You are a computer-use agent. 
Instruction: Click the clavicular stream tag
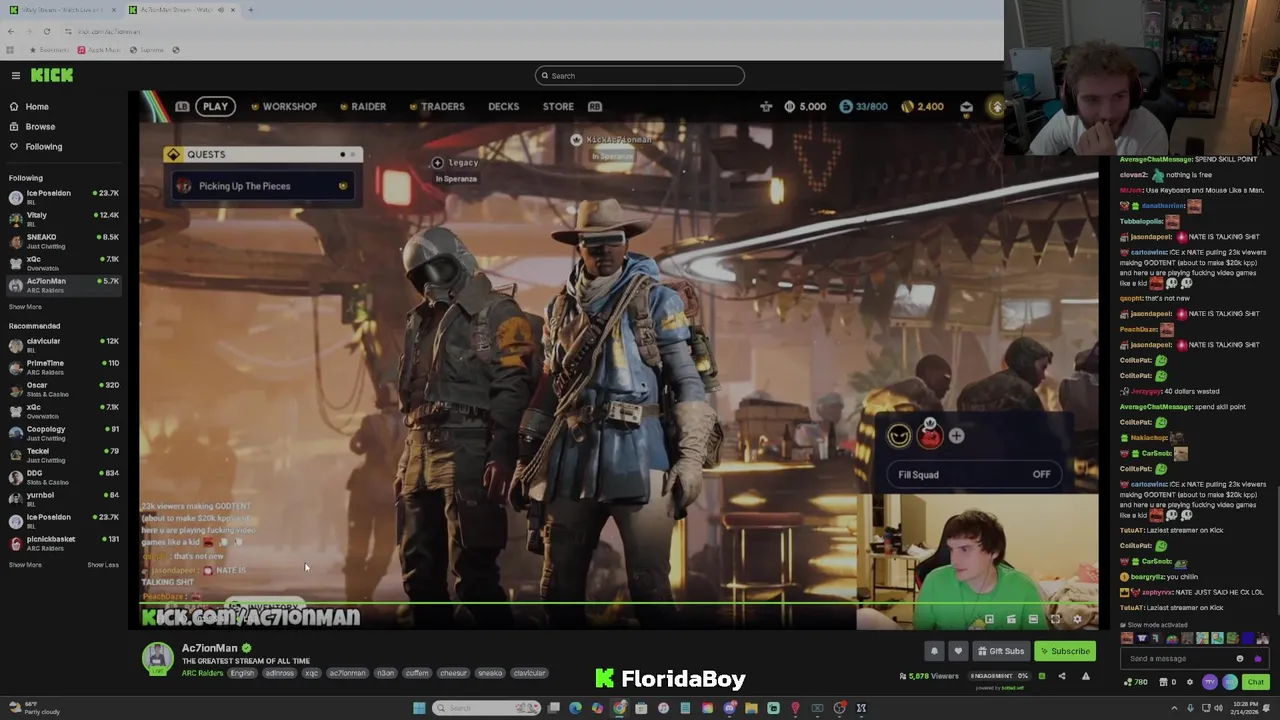click(x=529, y=673)
